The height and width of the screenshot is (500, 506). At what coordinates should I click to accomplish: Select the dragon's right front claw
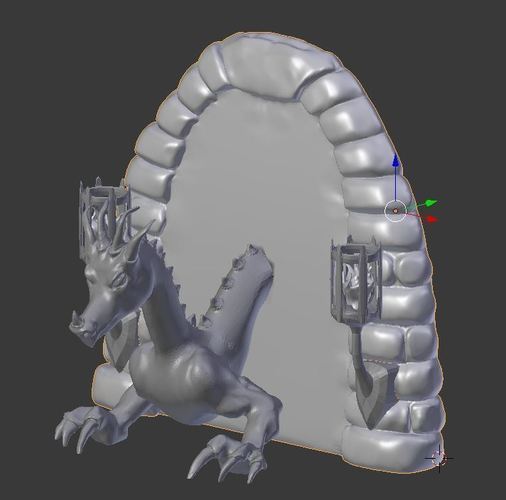[x=227, y=457]
